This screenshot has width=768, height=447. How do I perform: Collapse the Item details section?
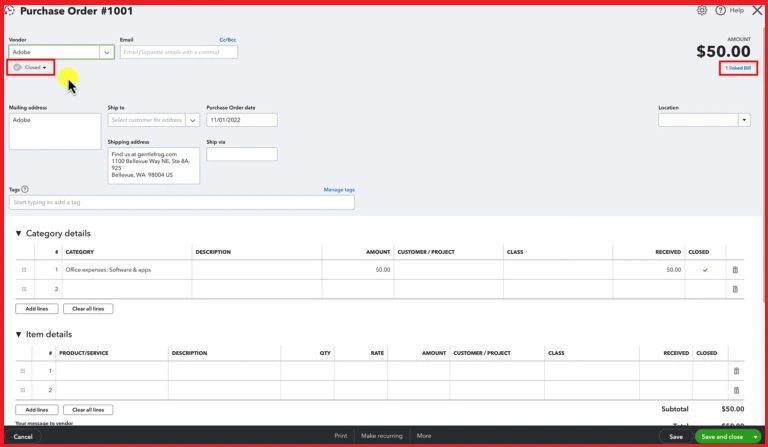18,335
